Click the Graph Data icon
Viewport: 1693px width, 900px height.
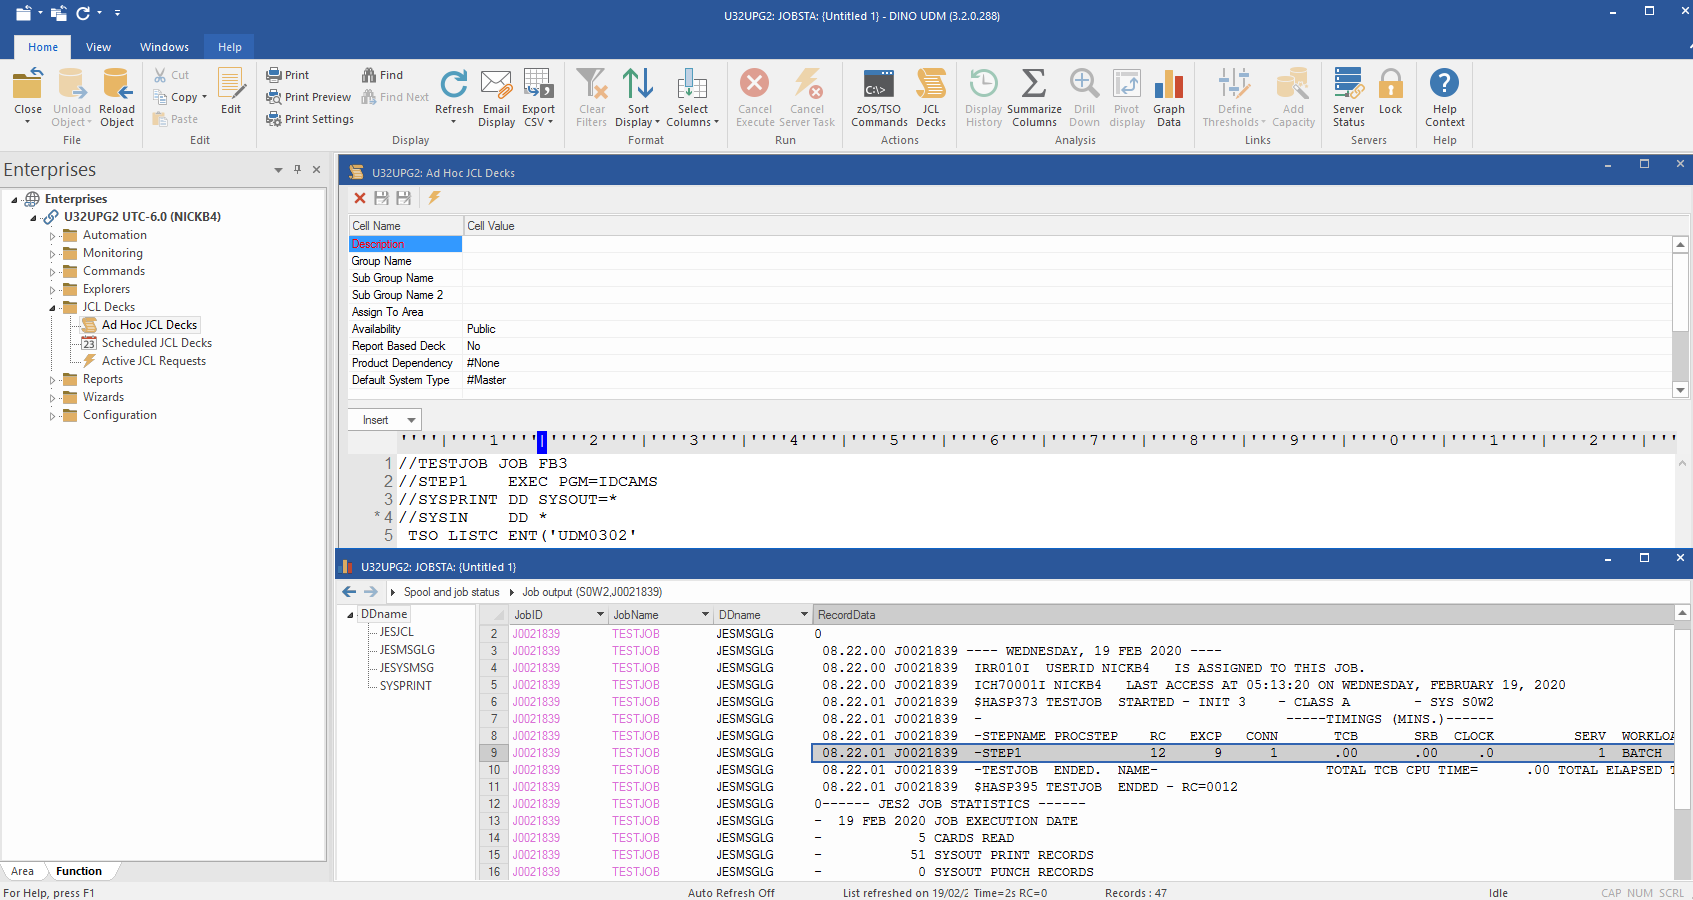tap(1168, 97)
